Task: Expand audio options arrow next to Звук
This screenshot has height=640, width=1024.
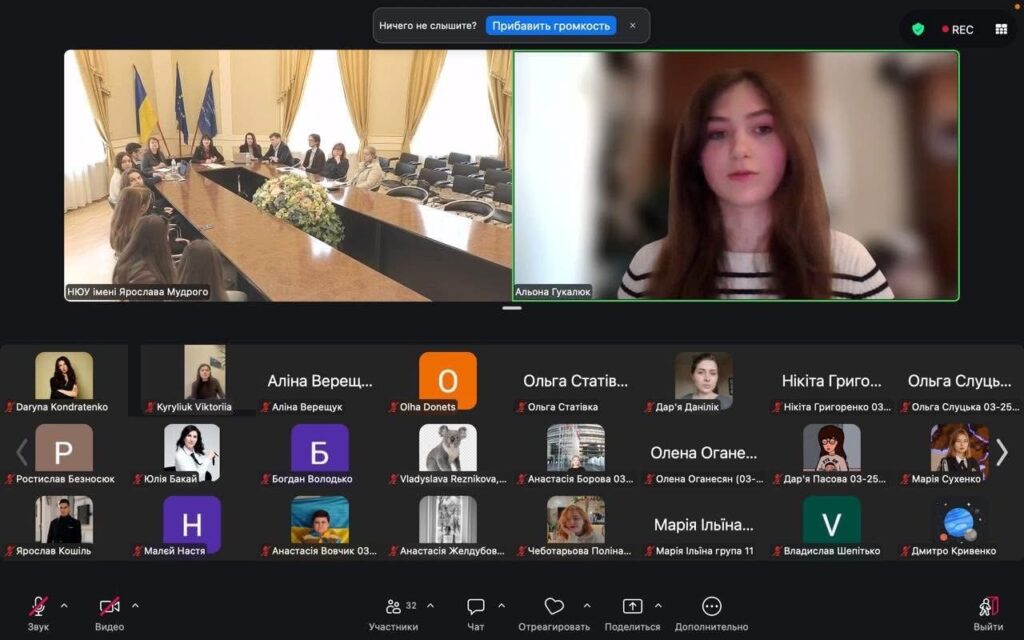Action: pyautogui.click(x=64, y=605)
